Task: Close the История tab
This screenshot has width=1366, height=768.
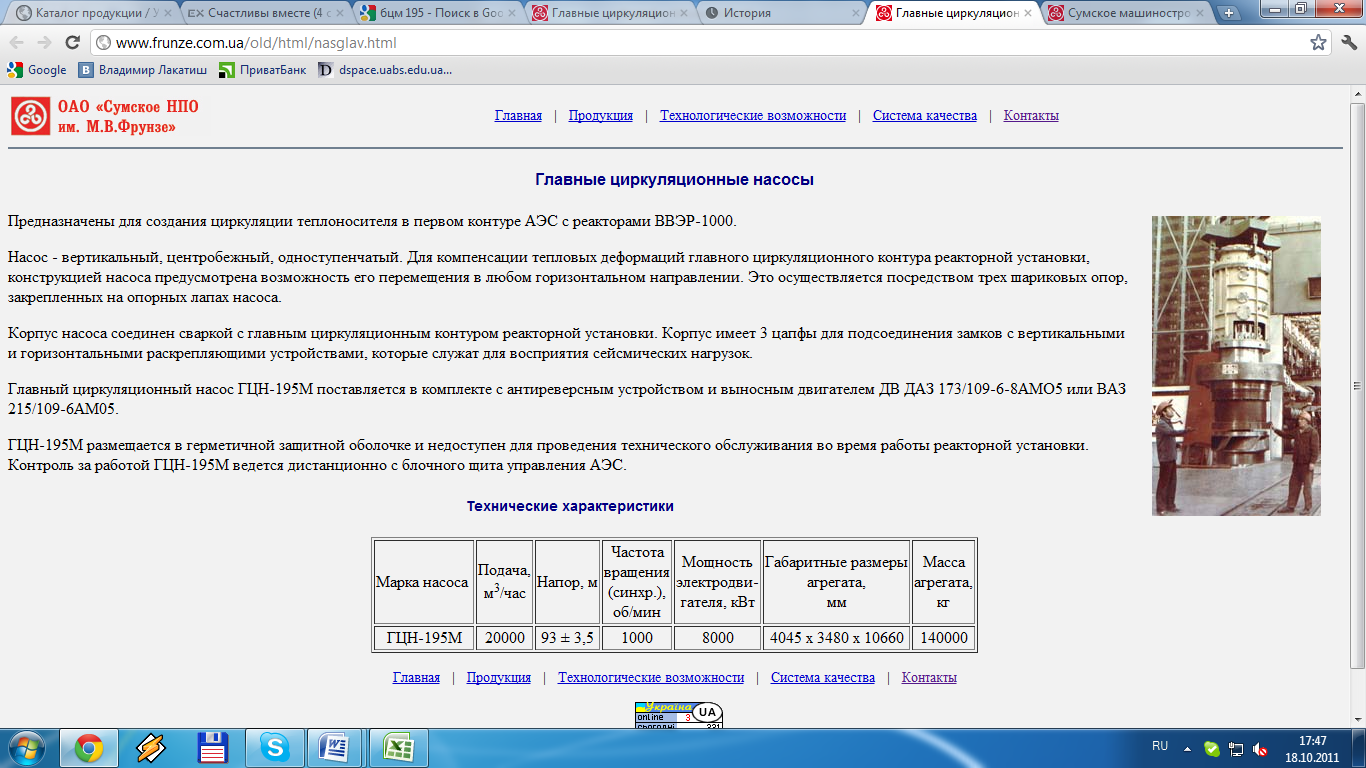Action: 856,14
